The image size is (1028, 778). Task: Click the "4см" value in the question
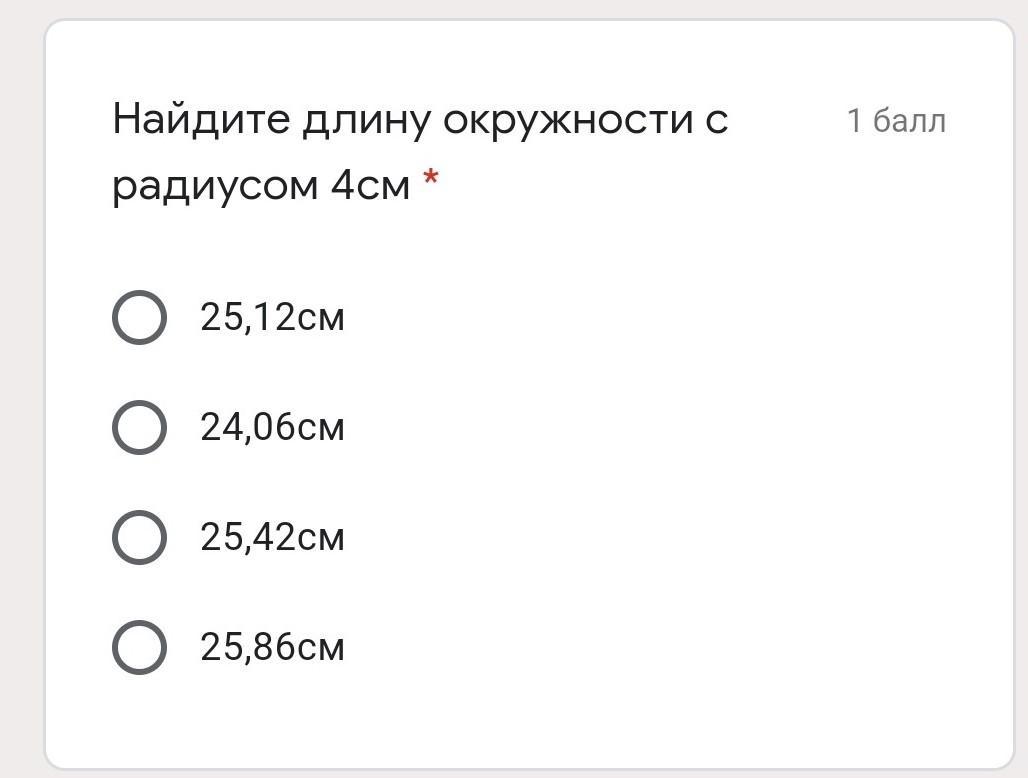370,185
